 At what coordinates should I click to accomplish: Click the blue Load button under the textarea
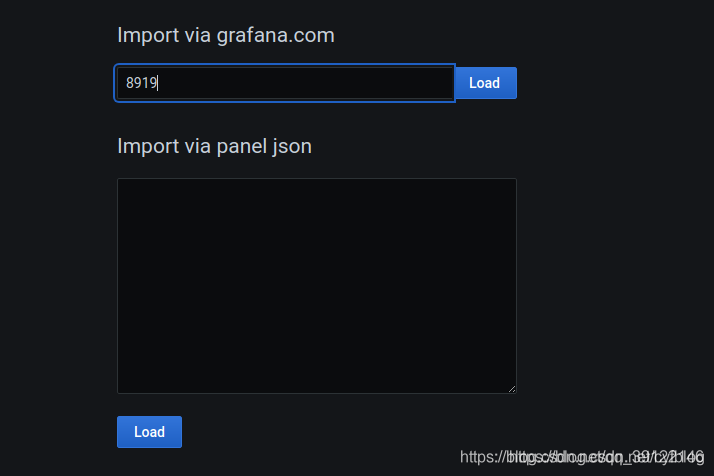pos(149,432)
